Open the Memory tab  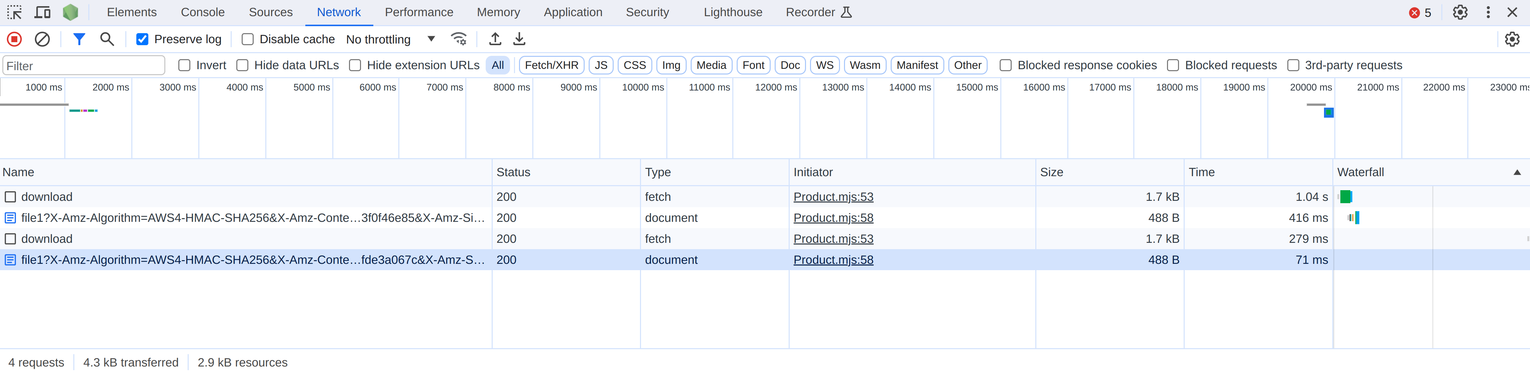[x=498, y=12]
